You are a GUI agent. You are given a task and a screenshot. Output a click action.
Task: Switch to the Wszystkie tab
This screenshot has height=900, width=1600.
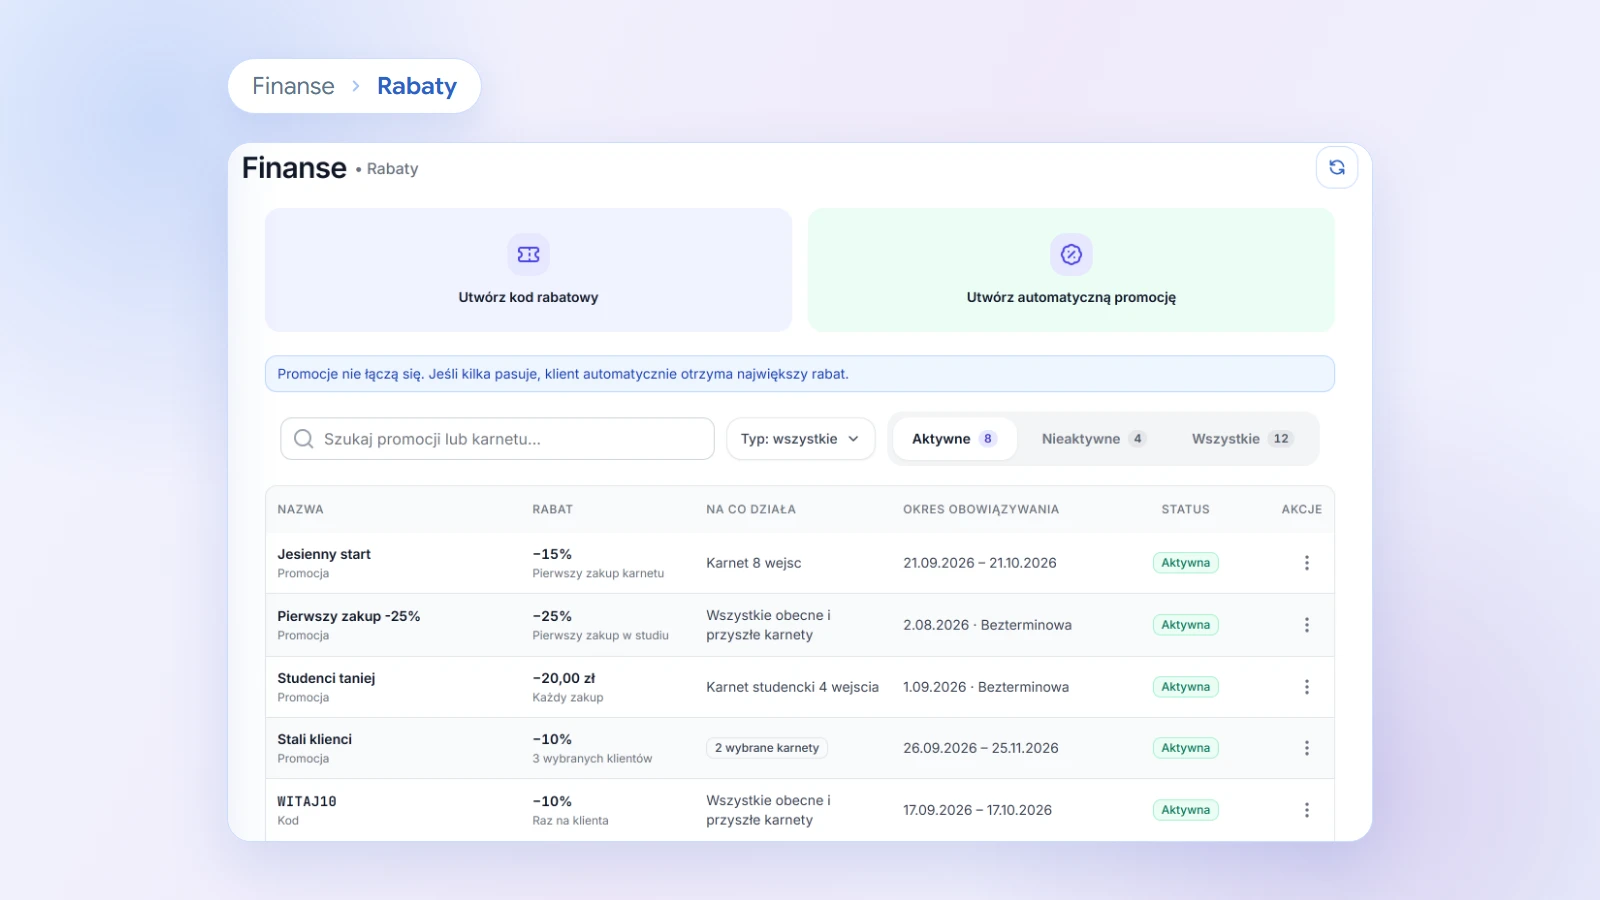1242,439
